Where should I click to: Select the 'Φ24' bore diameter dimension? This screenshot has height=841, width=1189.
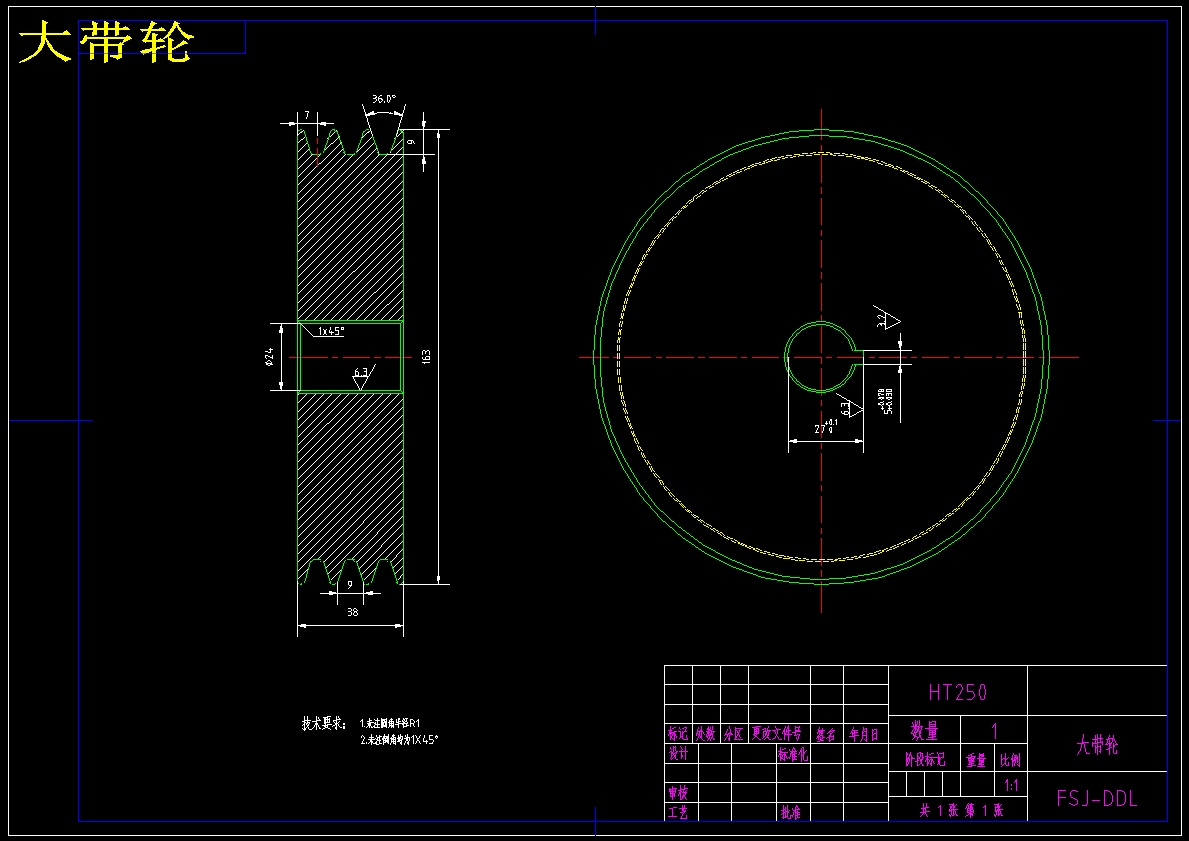click(269, 356)
